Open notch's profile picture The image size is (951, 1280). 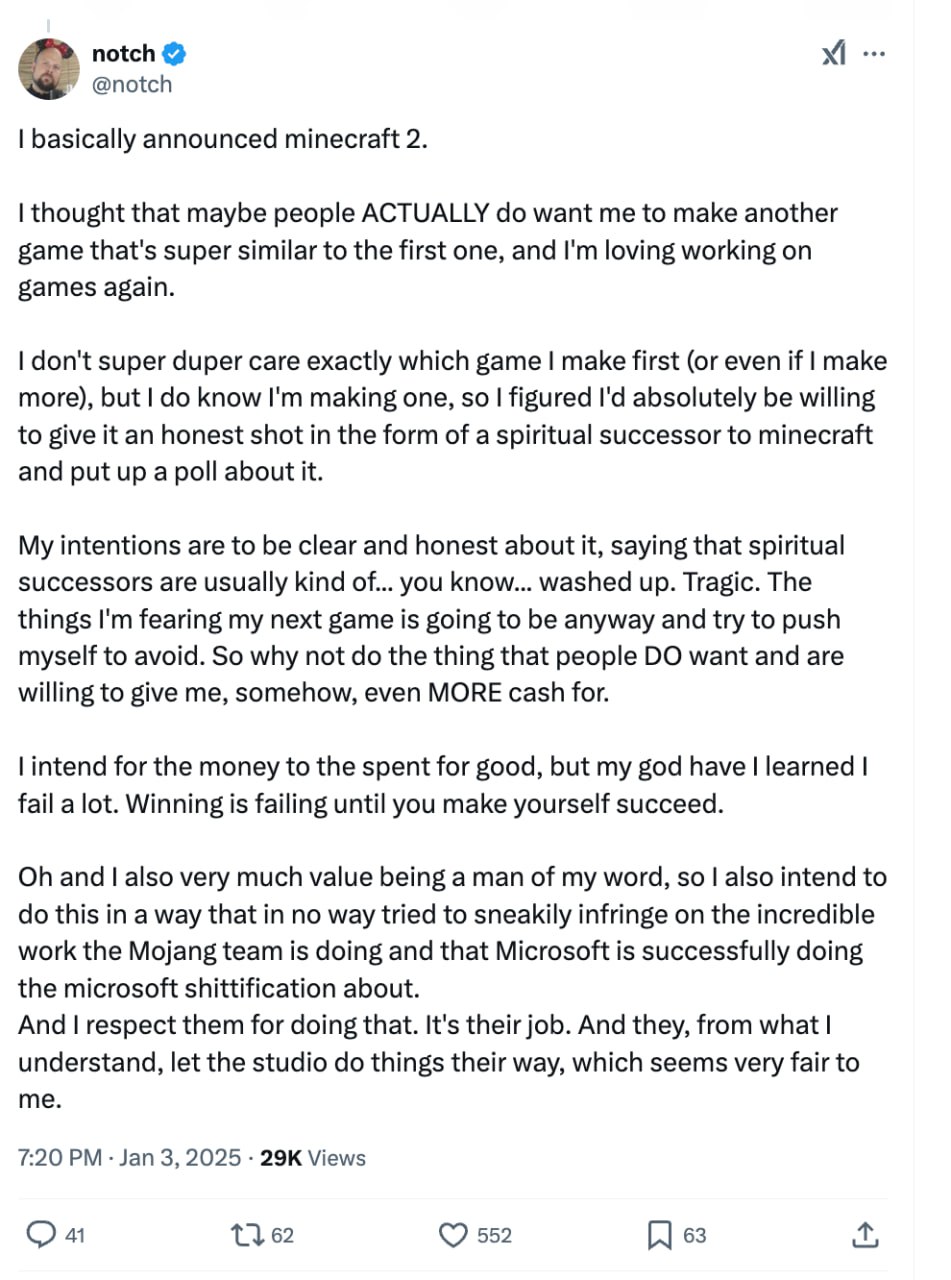pos(49,68)
